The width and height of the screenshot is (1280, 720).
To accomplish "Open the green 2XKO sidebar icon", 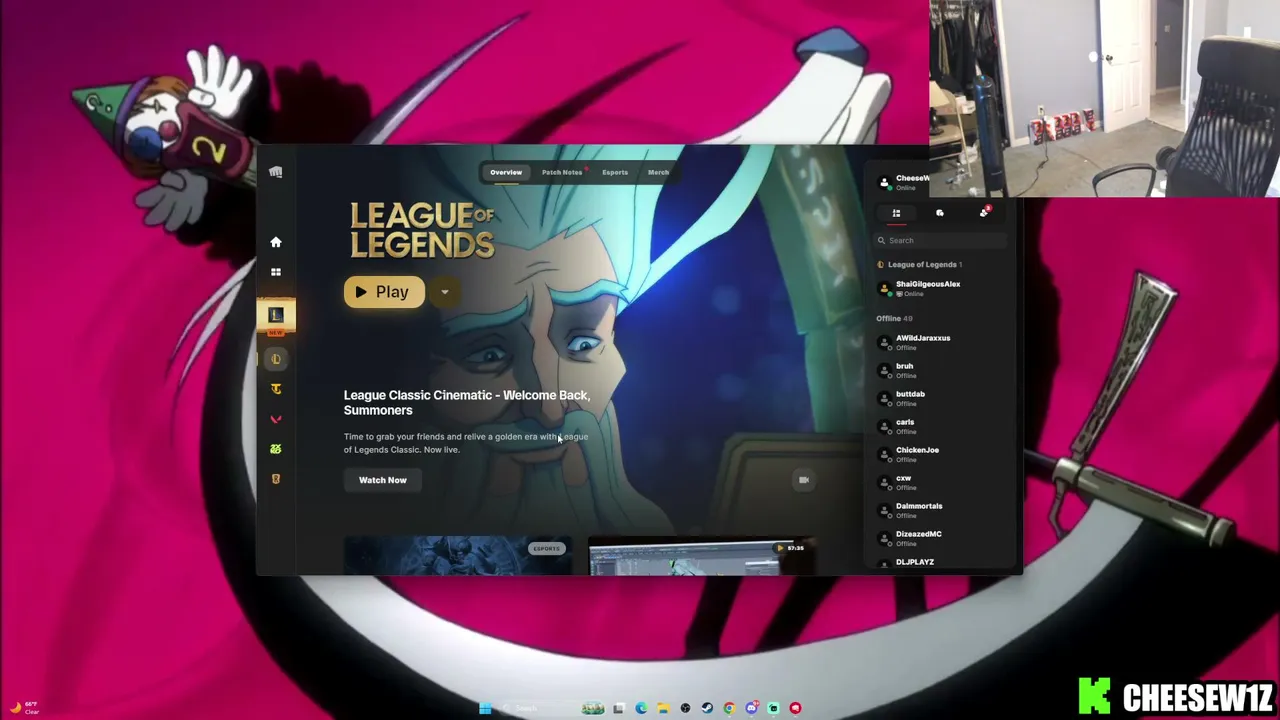I will [276, 449].
